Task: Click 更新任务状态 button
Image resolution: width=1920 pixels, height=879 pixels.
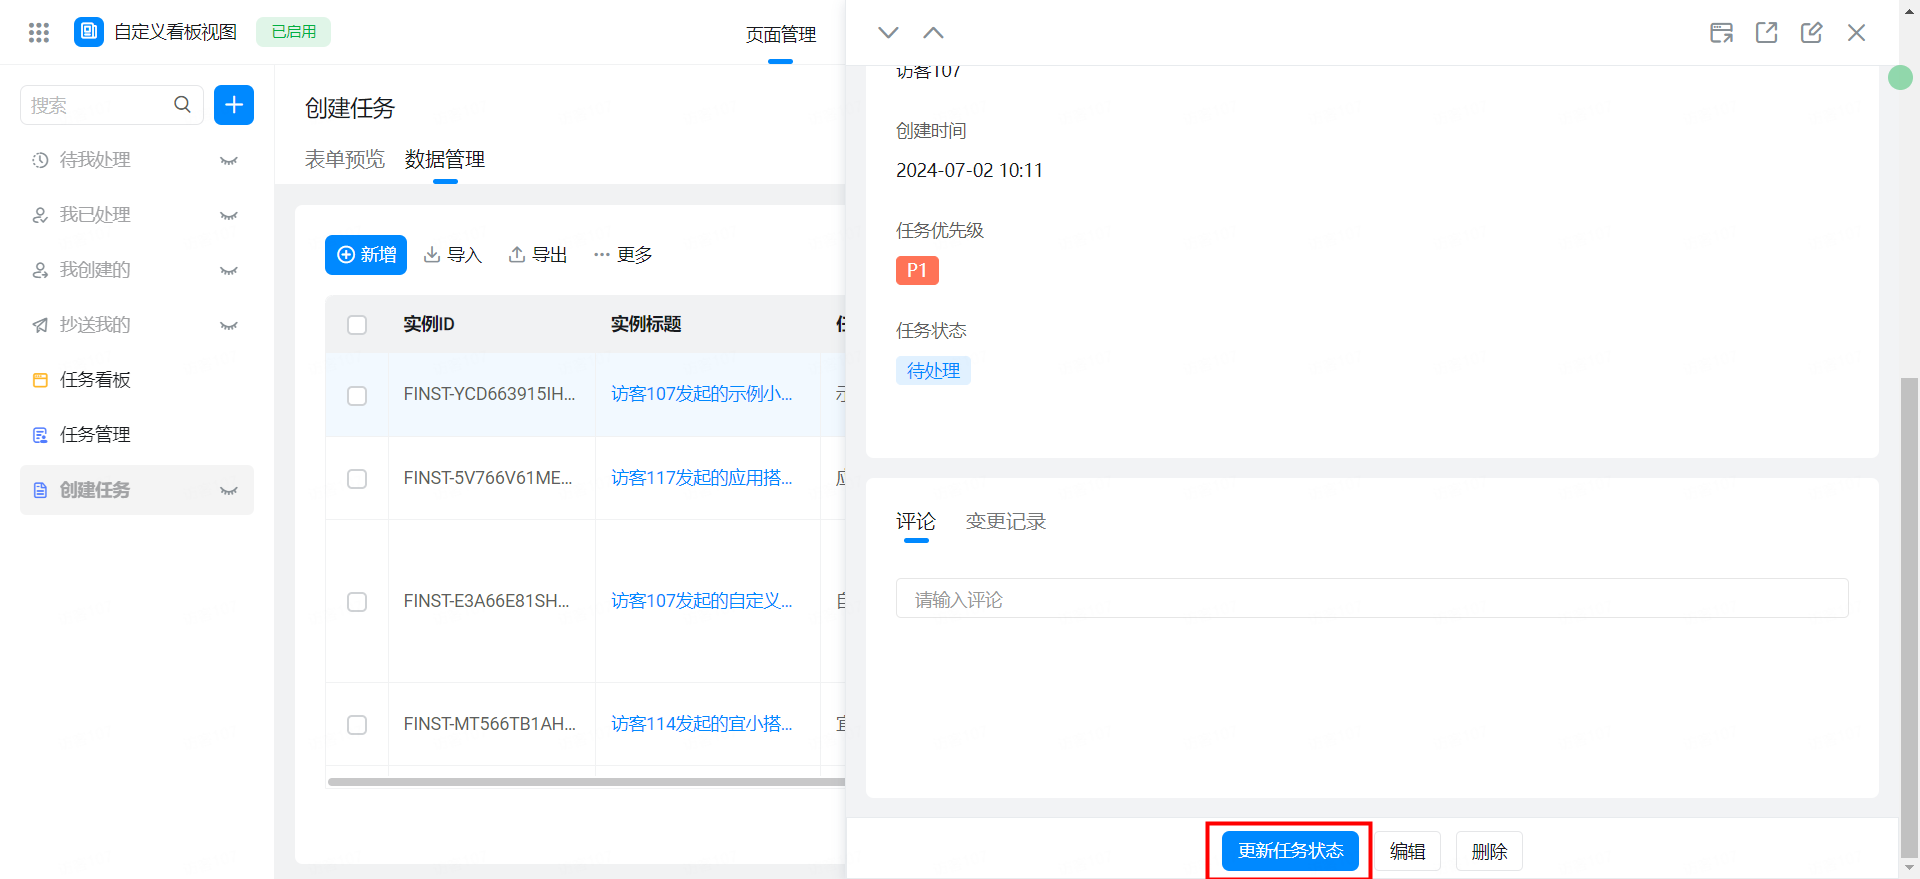Action: [x=1290, y=851]
